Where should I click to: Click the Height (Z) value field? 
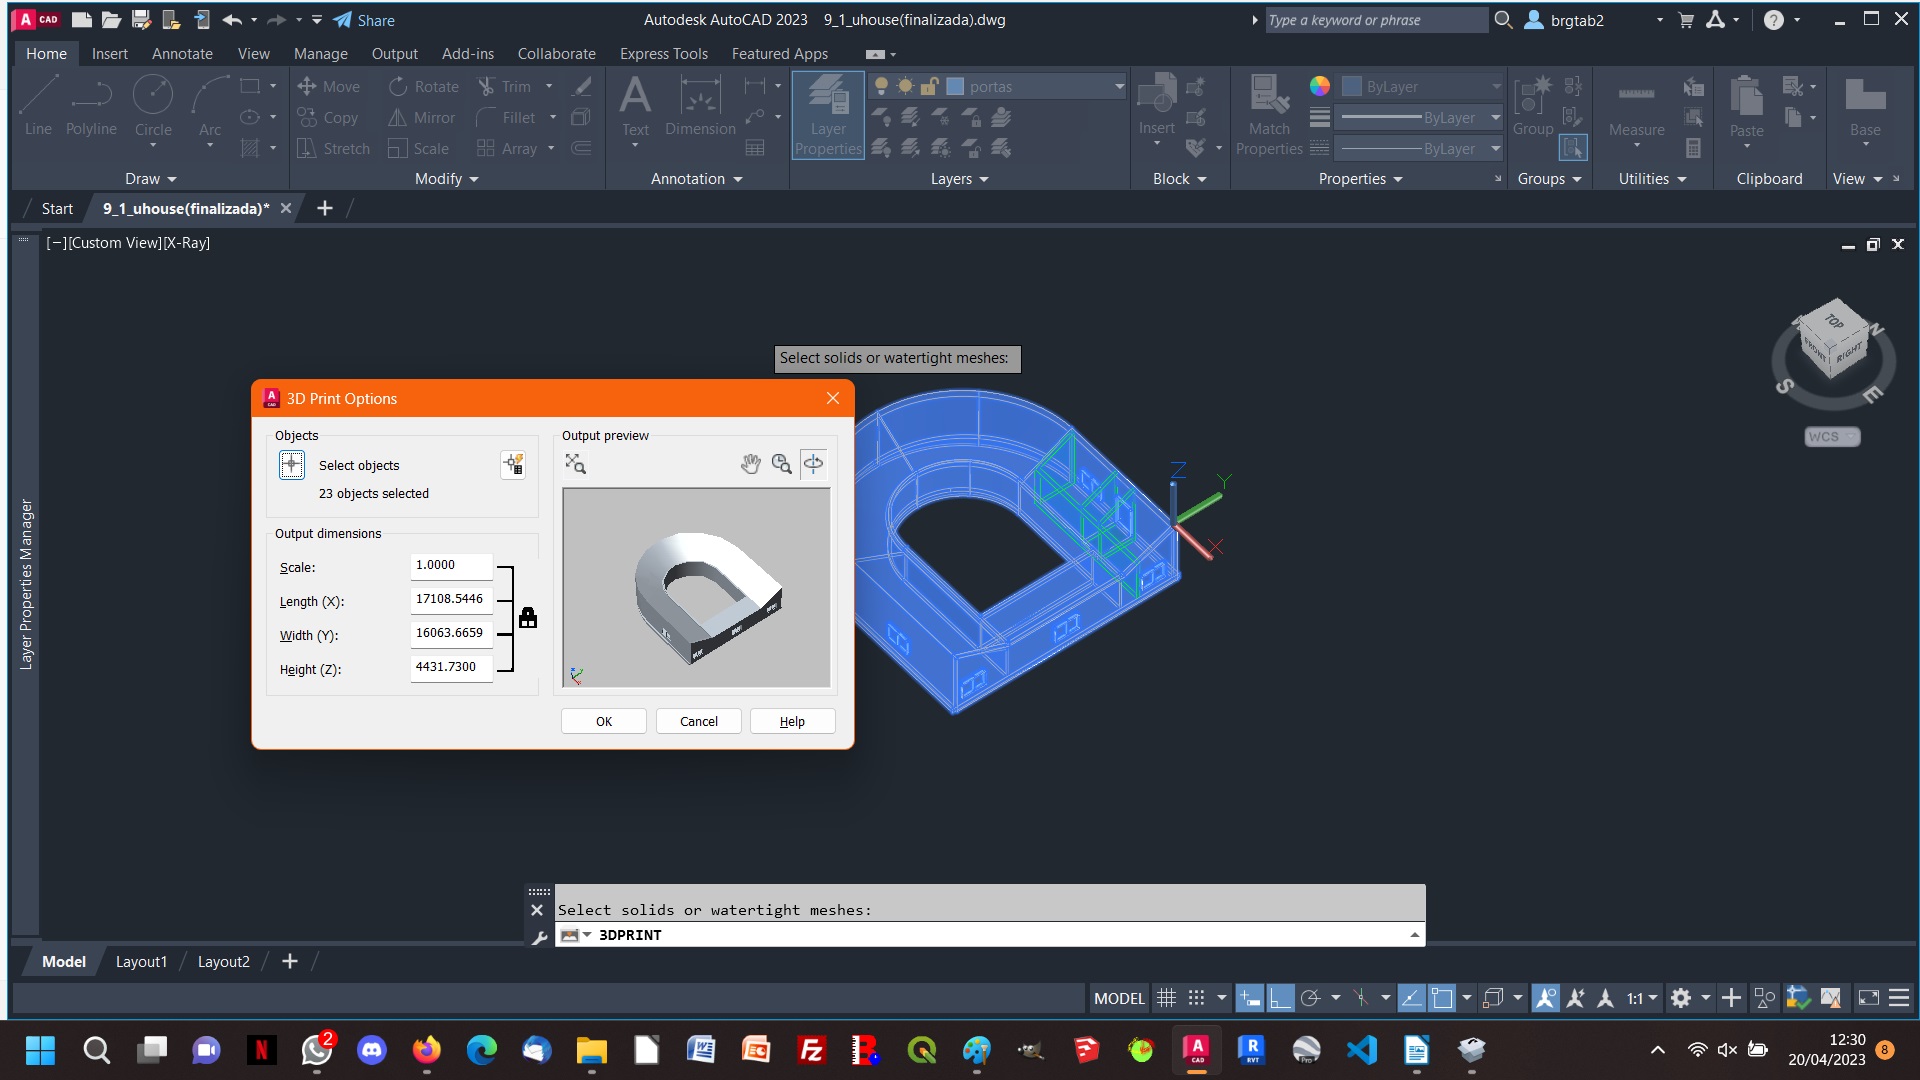point(451,668)
